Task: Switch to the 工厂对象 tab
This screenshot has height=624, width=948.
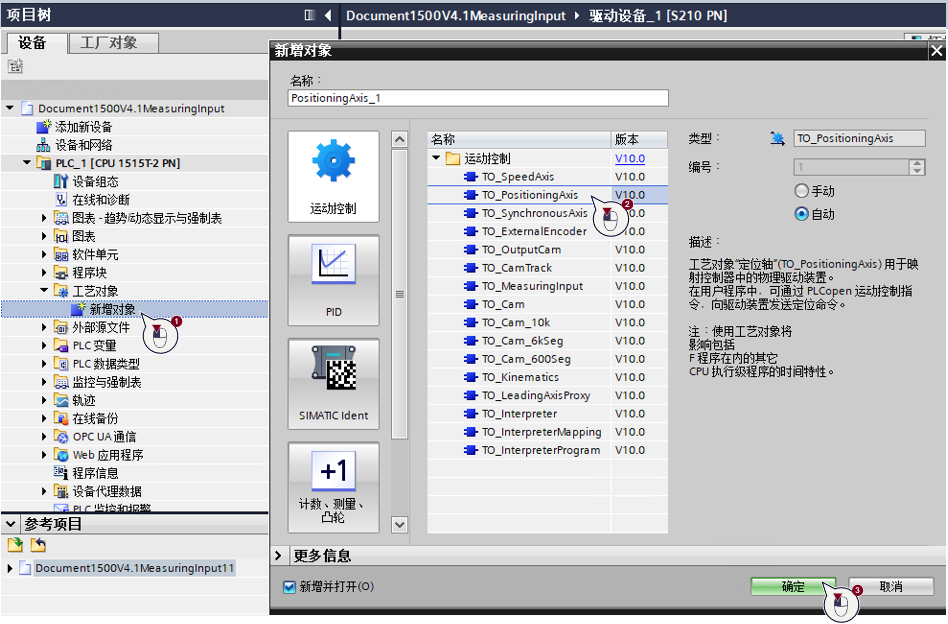Action: (x=113, y=43)
